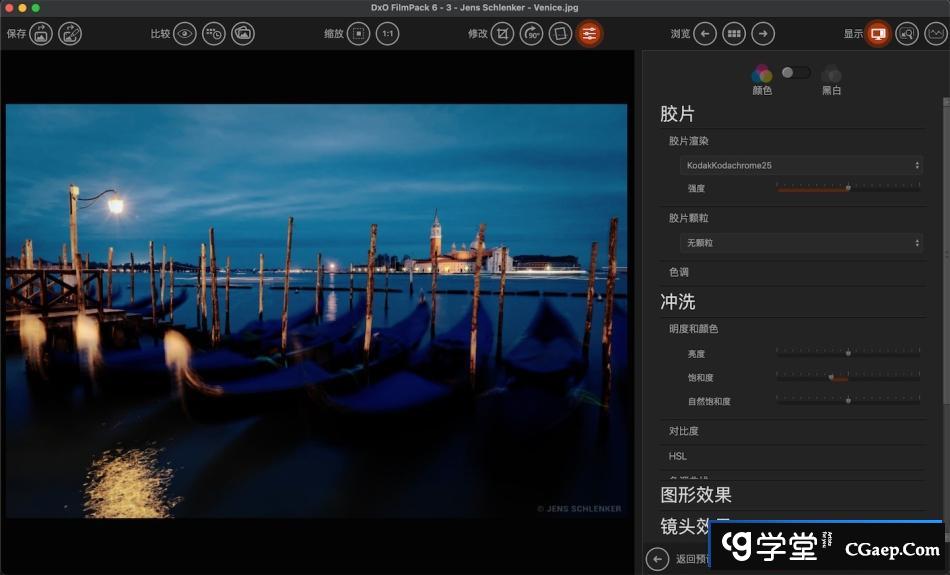
Task: Expand the 色调 toning section
Action: click(679, 272)
